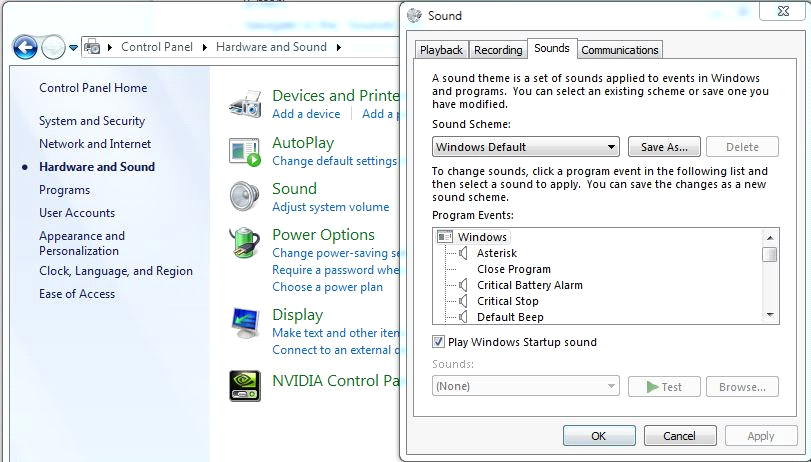Switch to the Recording tab

pos(498,50)
